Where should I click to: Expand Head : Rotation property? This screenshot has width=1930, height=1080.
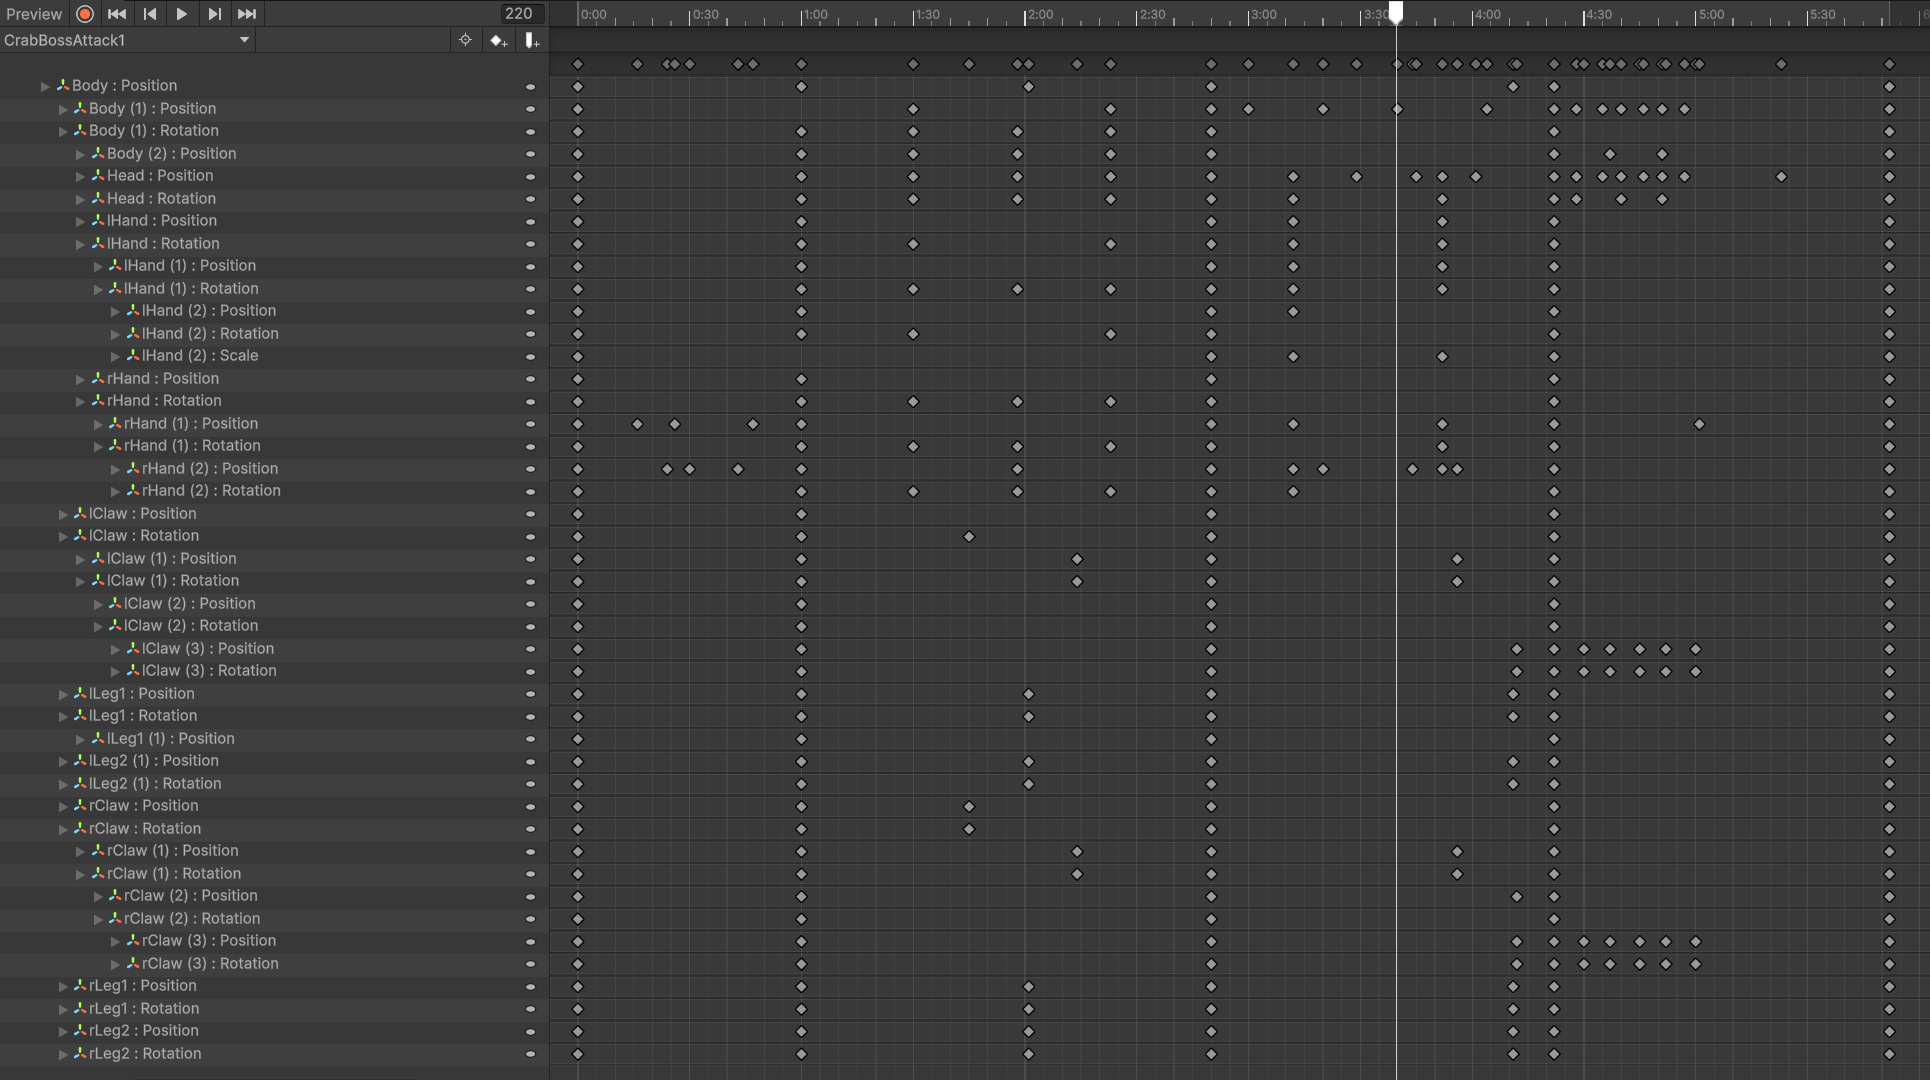tap(80, 199)
